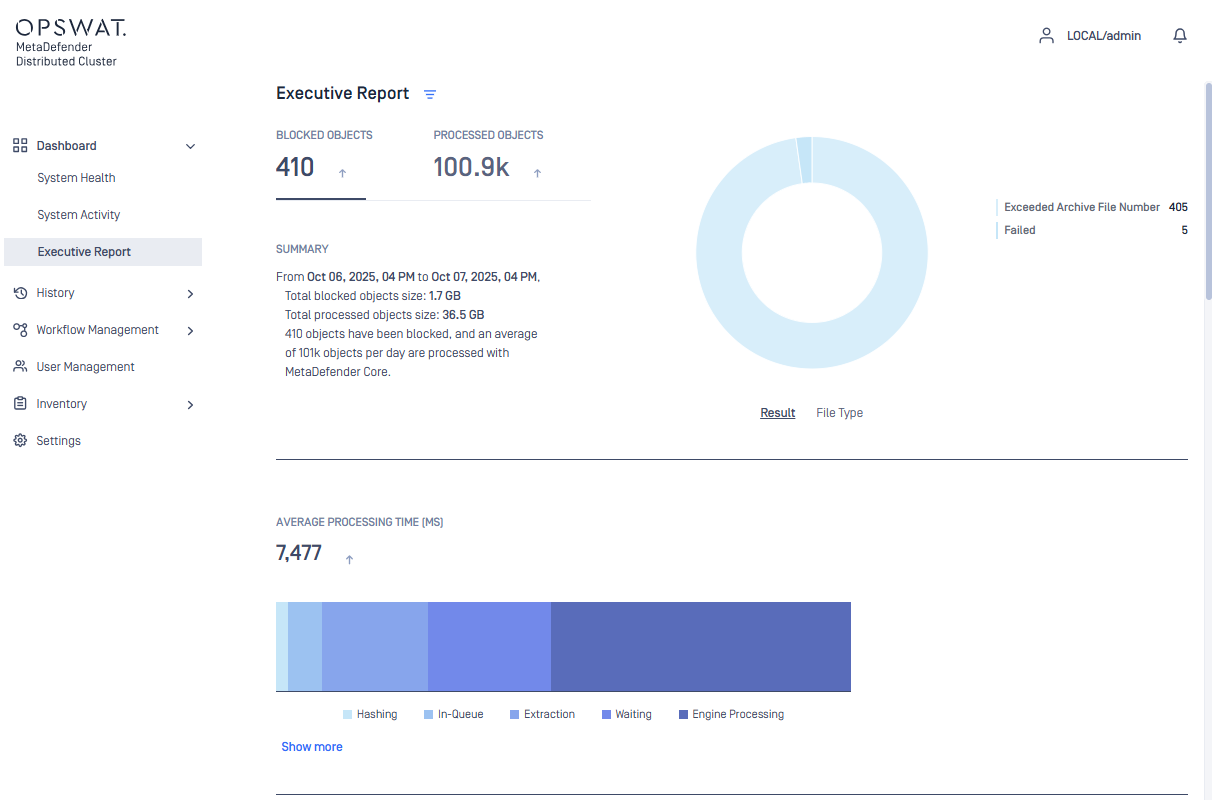Screen dimensions: 1212x800
Task: Click the user profile icon
Action: [1046, 36]
